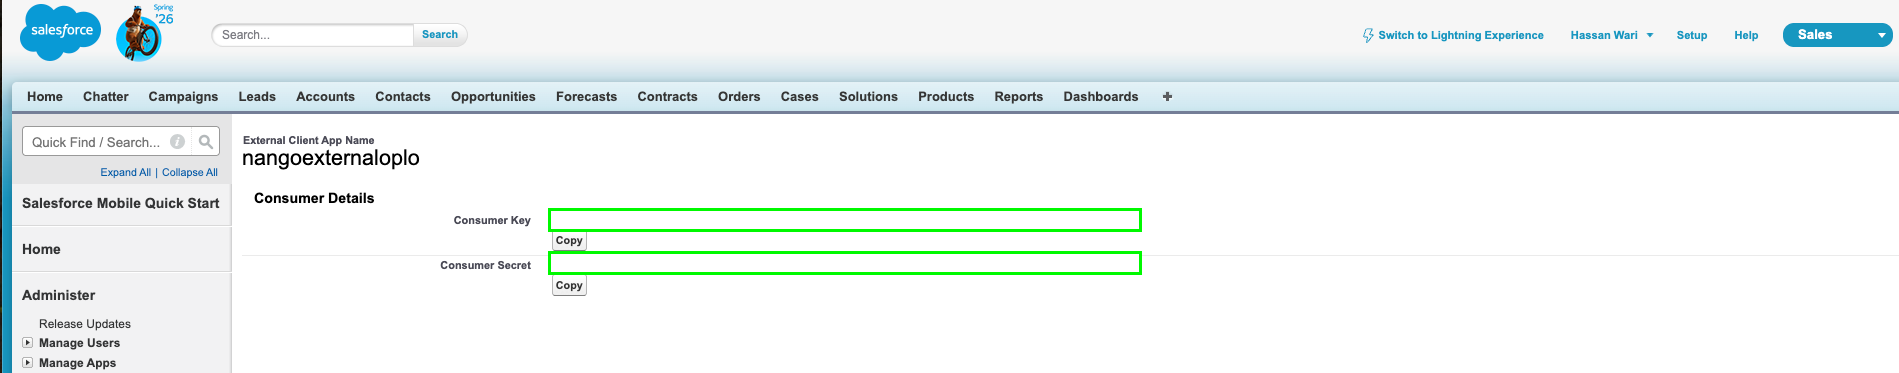Go to the Campaigns tab
Viewport: 1899px width, 373px height.
click(183, 96)
